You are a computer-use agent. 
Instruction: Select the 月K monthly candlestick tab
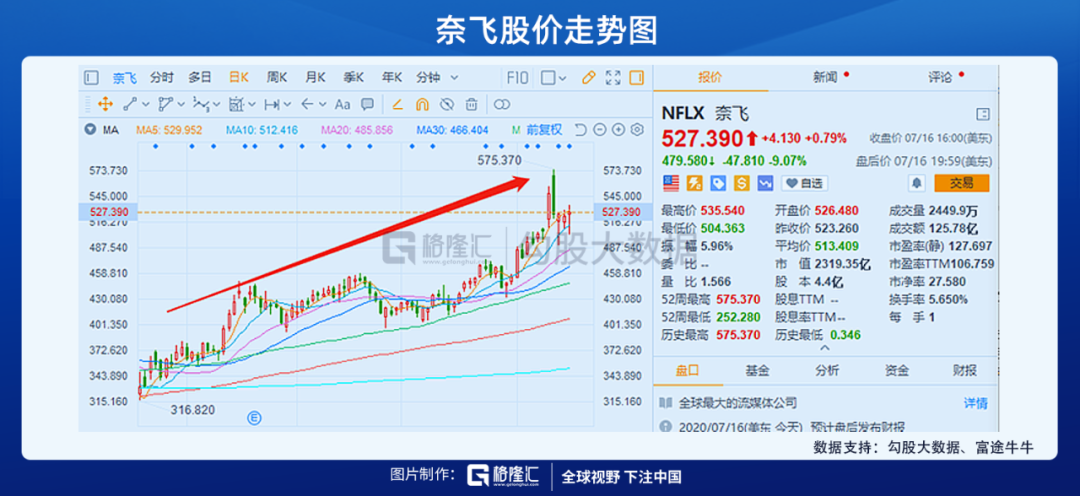(315, 78)
